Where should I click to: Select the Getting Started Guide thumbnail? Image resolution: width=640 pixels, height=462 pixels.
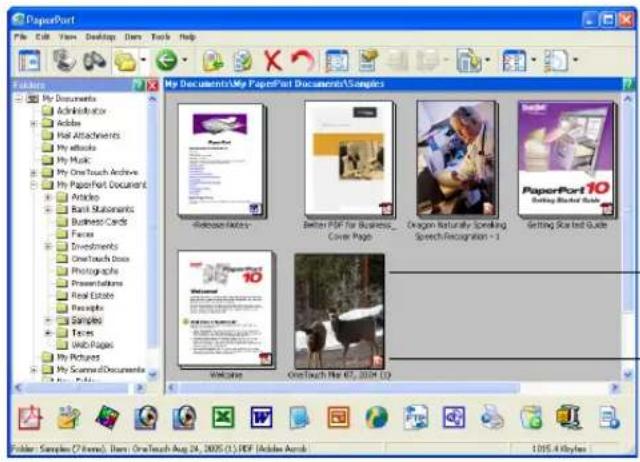point(566,158)
